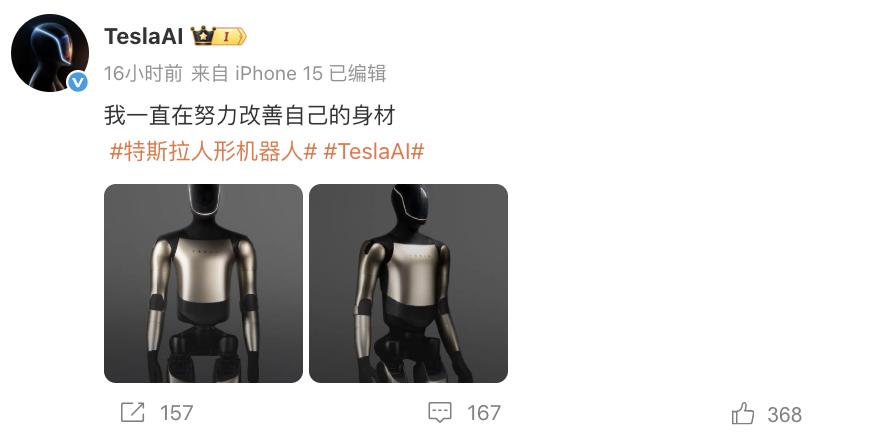View the front-facing robot photo
This screenshot has width=882, height=440.
[204, 284]
